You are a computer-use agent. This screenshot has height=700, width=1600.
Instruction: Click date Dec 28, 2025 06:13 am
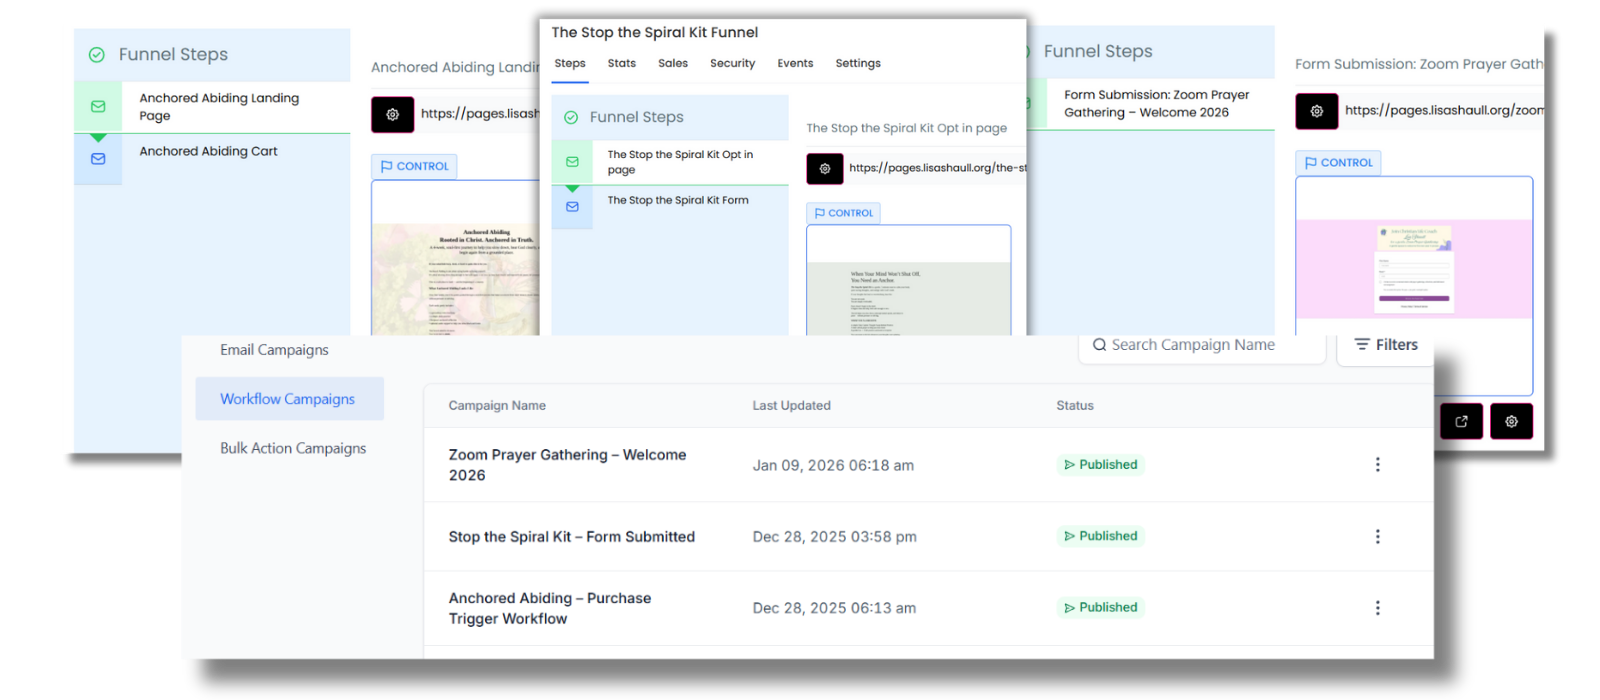point(834,608)
